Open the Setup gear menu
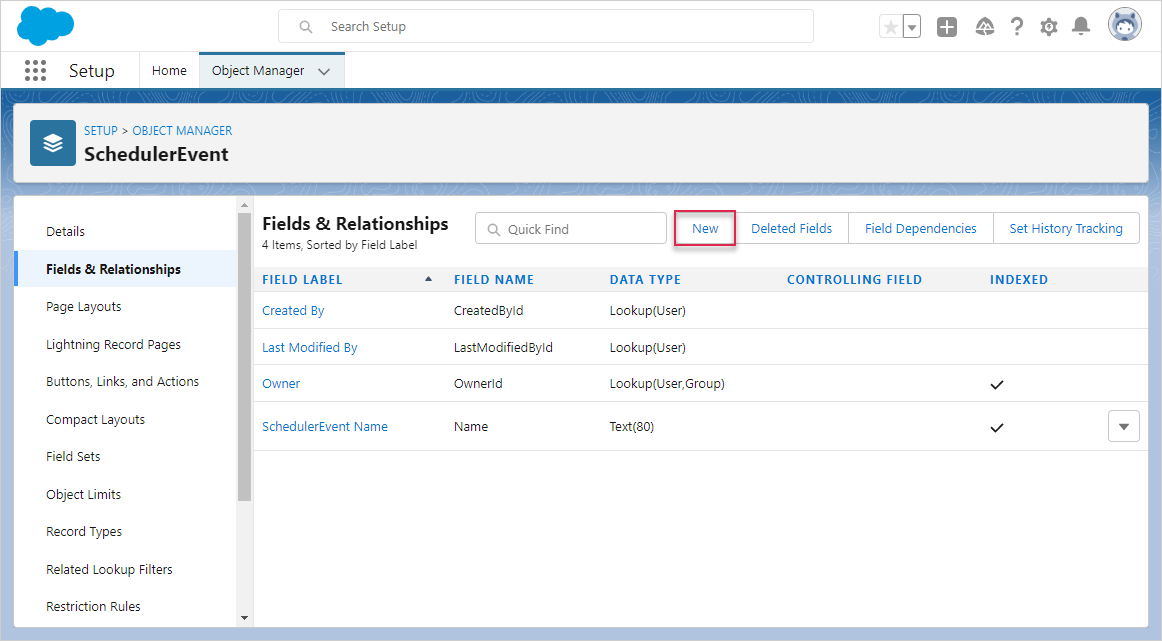The width and height of the screenshot is (1162, 641). (1048, 27)
